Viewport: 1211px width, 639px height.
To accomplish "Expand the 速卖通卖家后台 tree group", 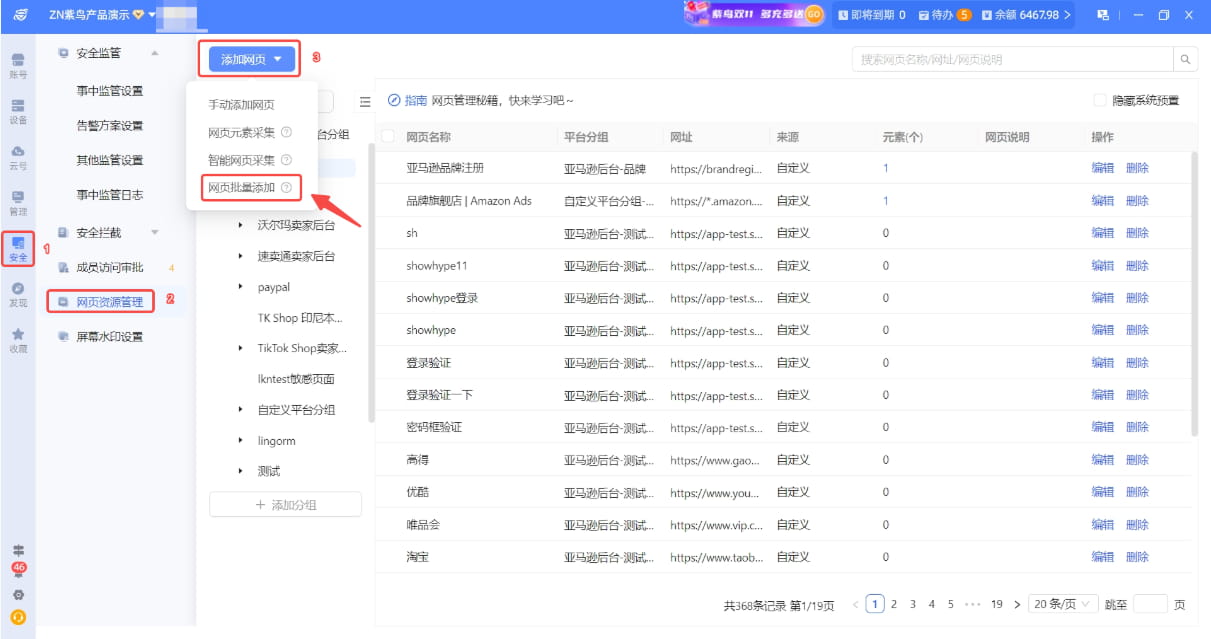I will tap(240, 256).
